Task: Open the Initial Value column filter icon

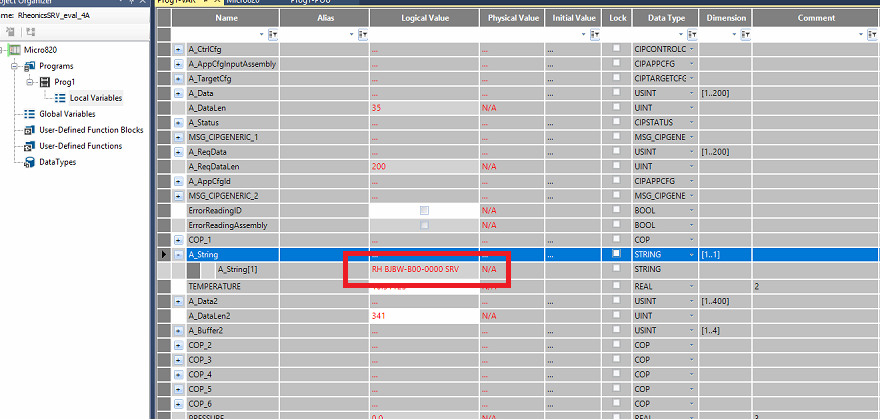Action: click(x=595, y=35)
